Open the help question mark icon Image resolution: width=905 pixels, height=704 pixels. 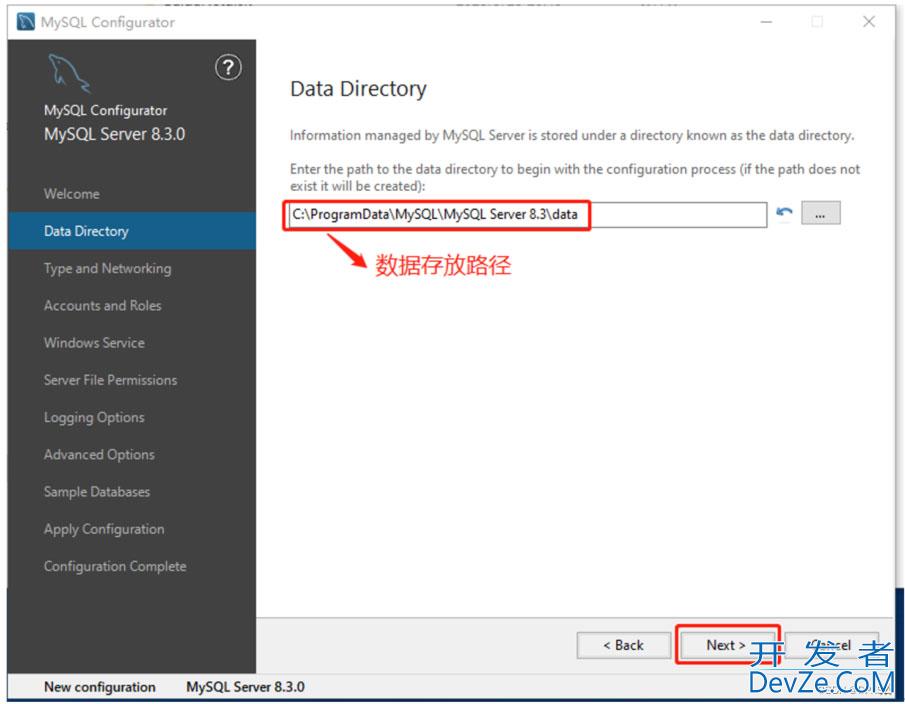(x=228, y=68)
